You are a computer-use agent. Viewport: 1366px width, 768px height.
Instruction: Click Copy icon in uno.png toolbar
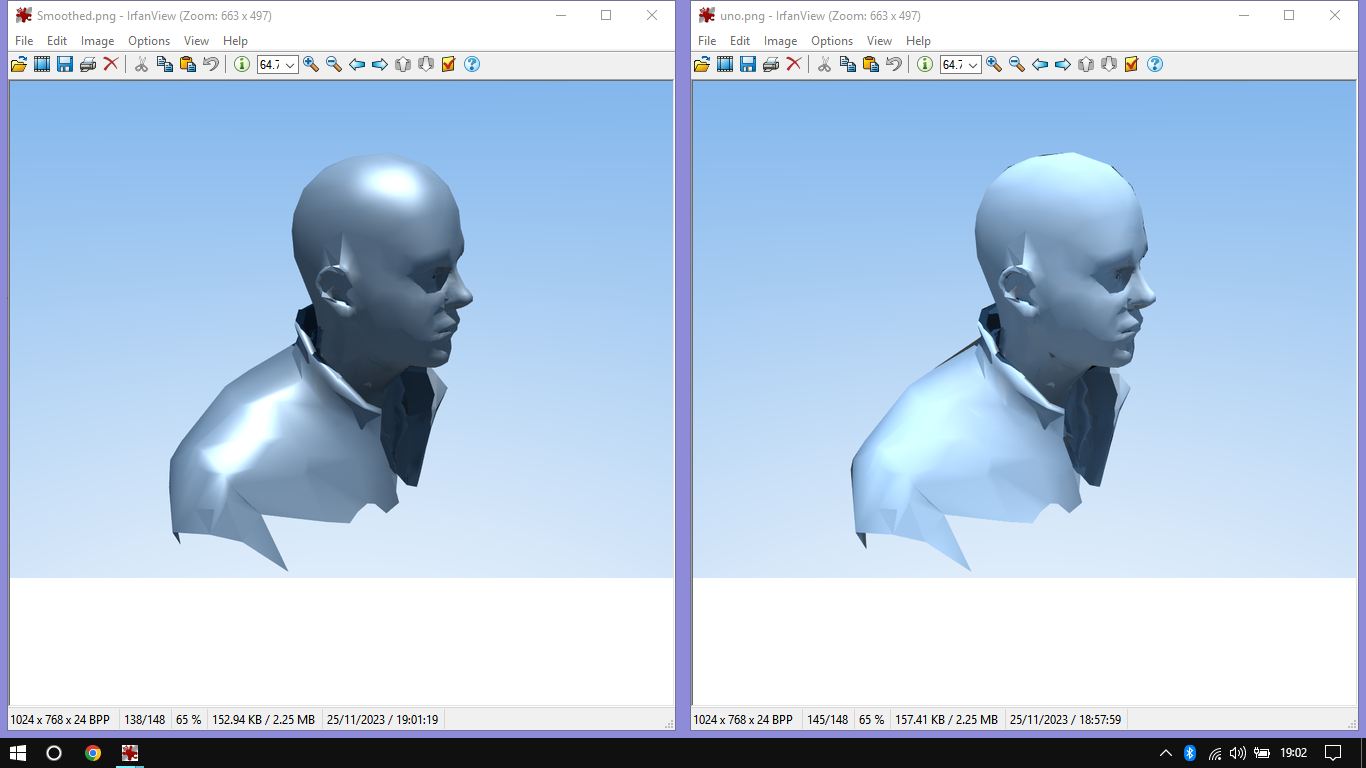[x=847, y=64]
